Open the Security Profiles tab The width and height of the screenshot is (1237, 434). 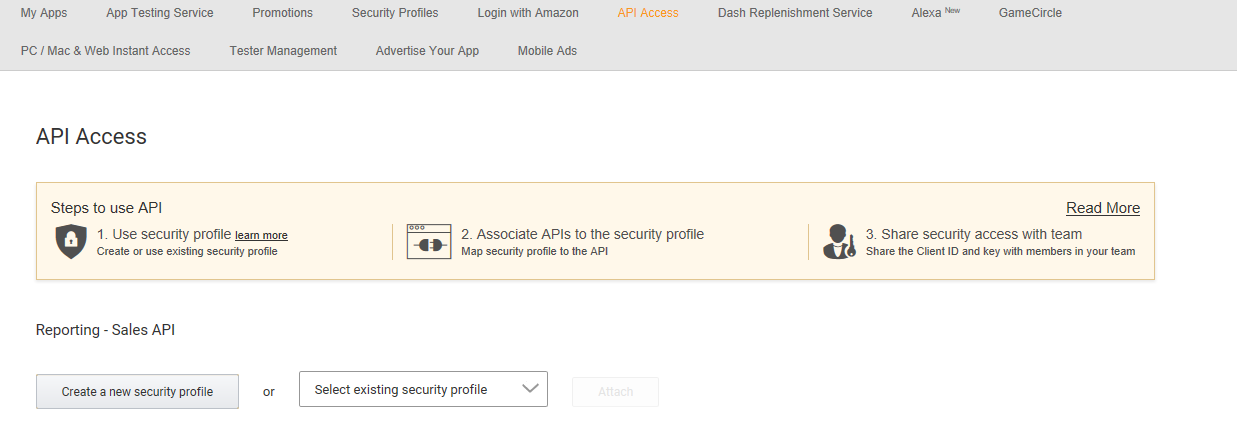395,13
